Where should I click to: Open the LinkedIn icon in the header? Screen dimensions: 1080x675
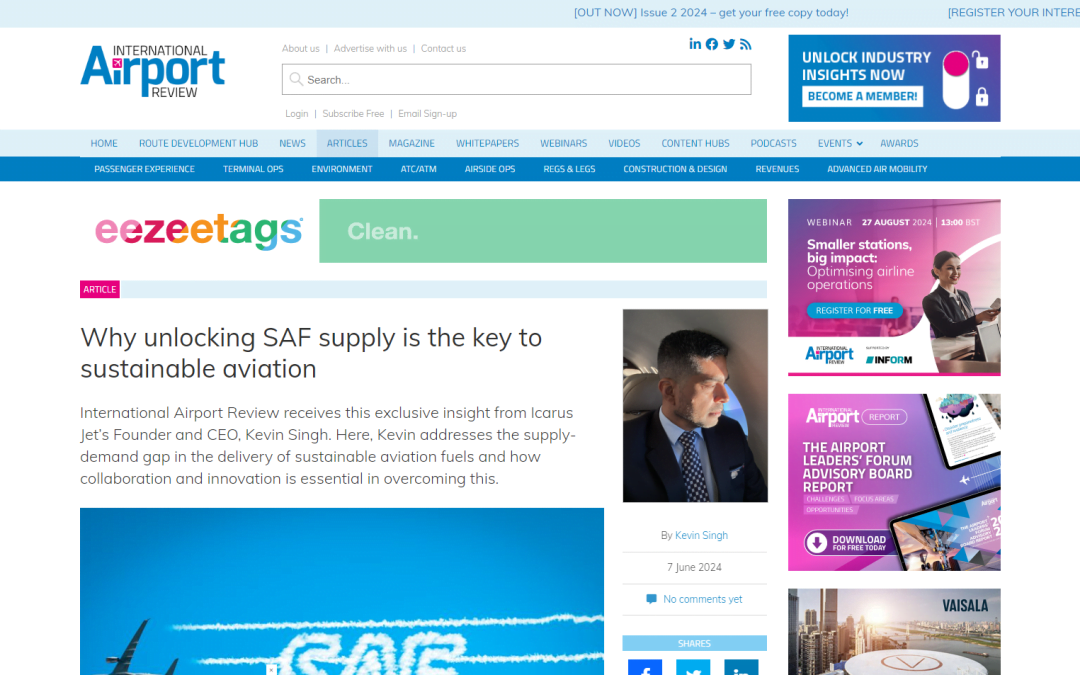[x=695, y=44]
